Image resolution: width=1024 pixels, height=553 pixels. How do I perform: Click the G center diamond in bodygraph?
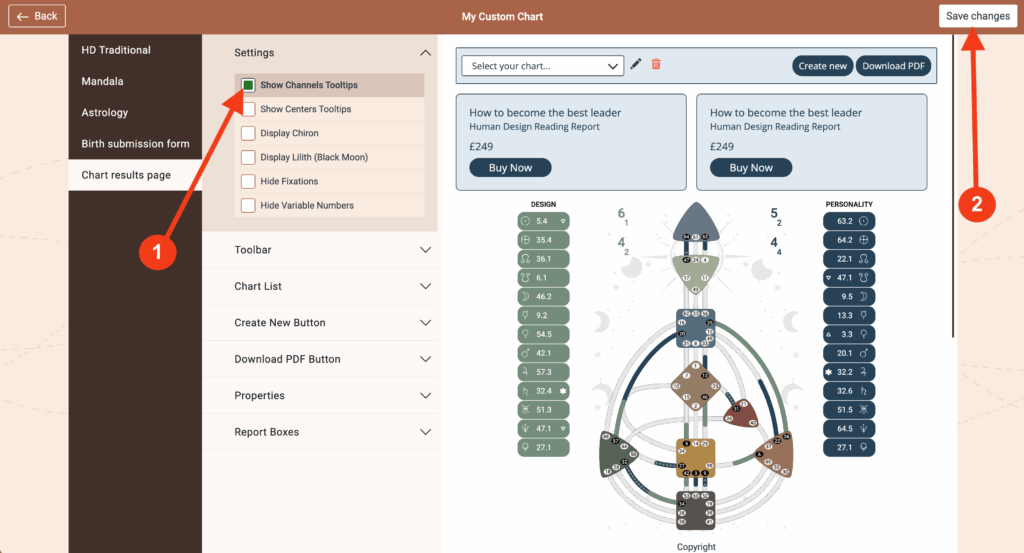(696, 386)
